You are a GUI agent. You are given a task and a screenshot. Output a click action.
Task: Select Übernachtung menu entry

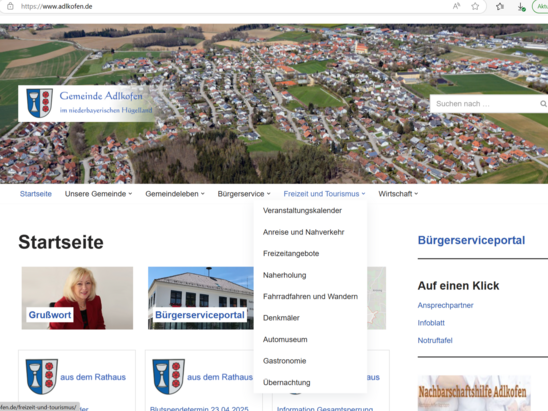(287, 383)
